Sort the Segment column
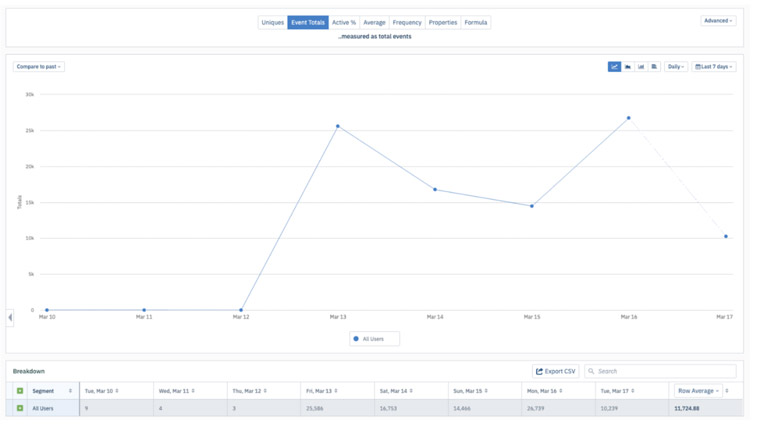This screenshot has height=434, width=760. [x=70, y=391]
